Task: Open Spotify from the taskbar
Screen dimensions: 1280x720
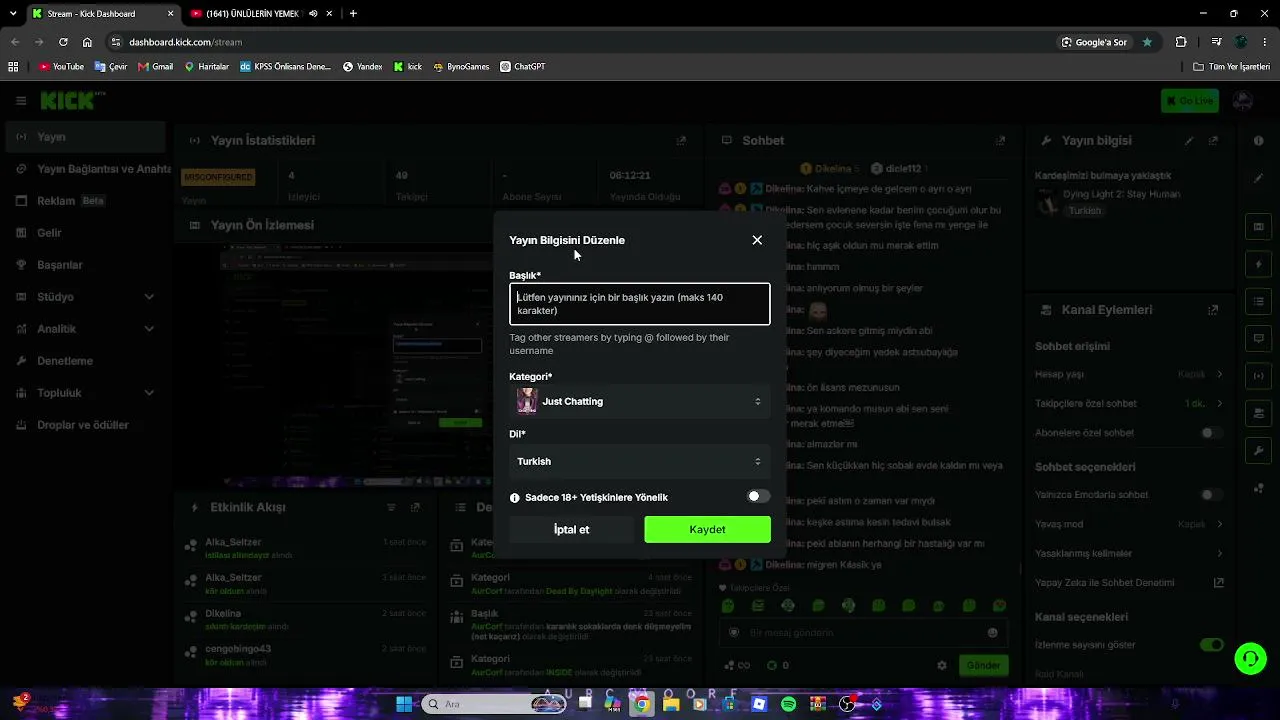Action: point(788,704)
